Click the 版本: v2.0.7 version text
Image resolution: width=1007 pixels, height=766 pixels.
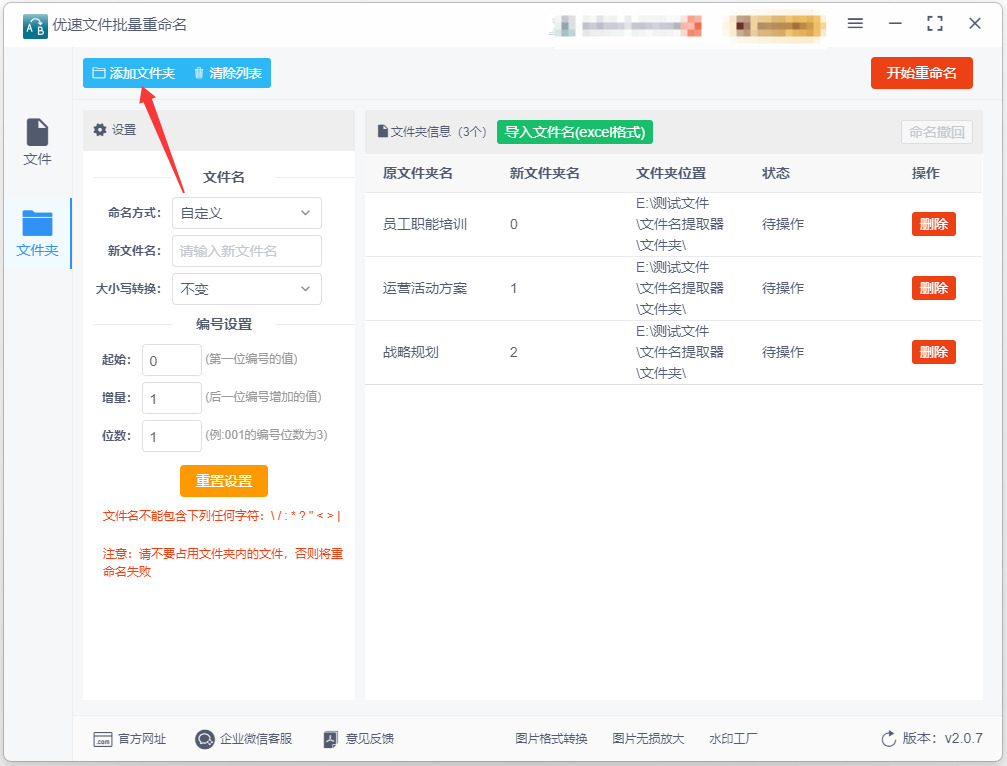[x=942, y=738]
